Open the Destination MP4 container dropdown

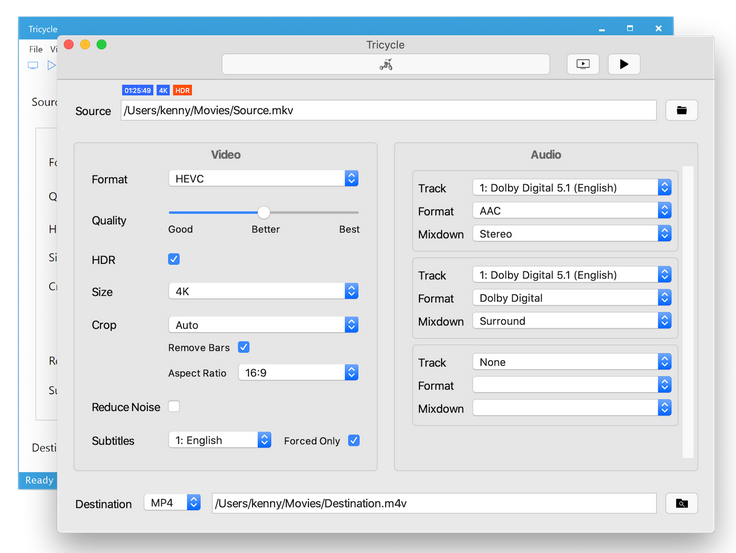[172, 503]
